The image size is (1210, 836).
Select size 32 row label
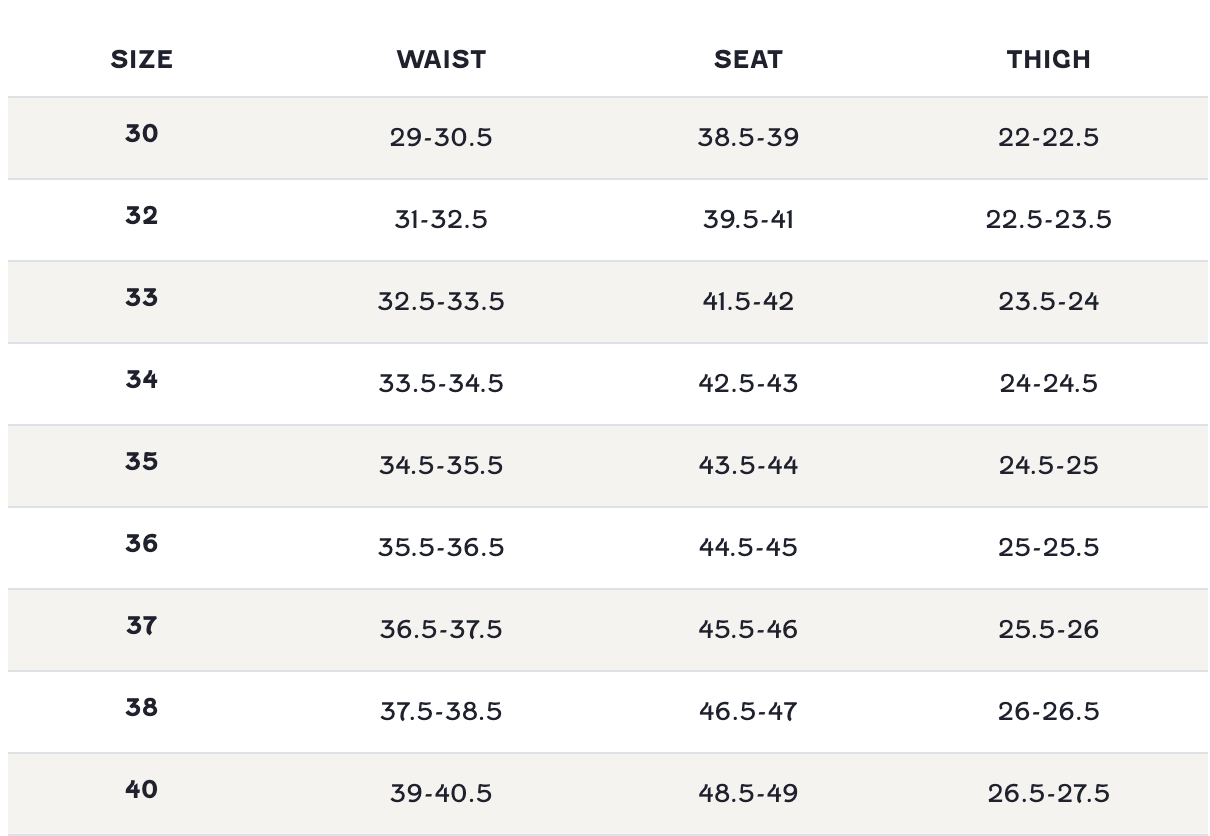point(141,215)
